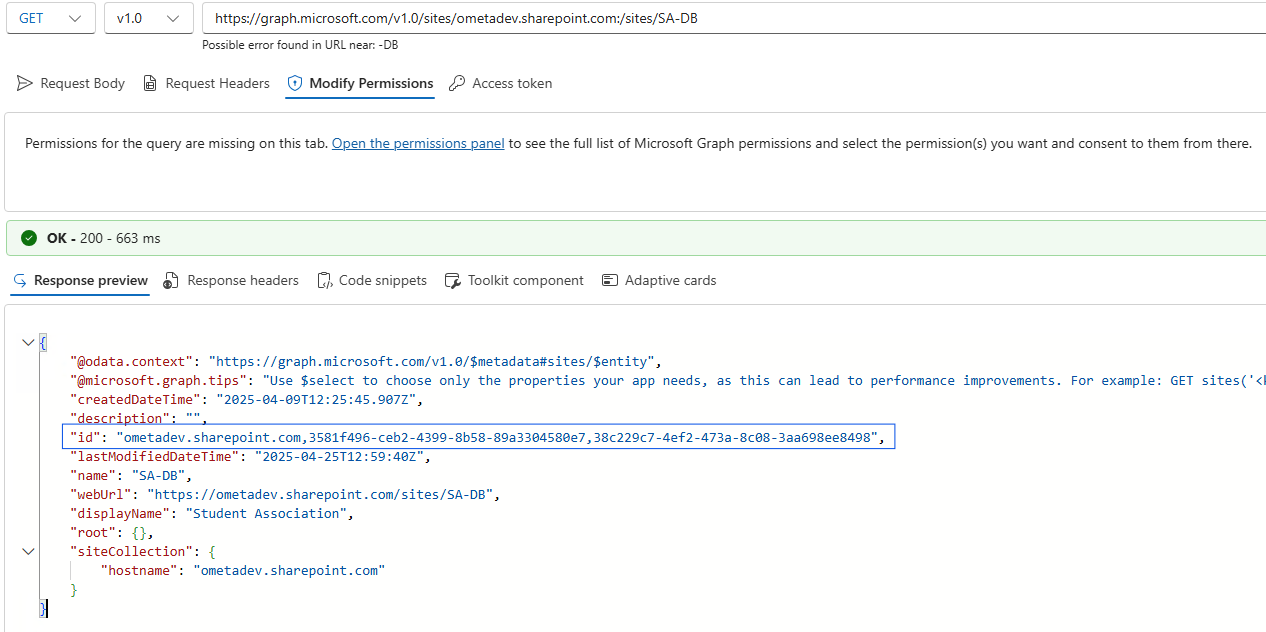This screenshot has width=1266, height=632.
Task: Open the GET method dropdown
Action: (51, 18)
